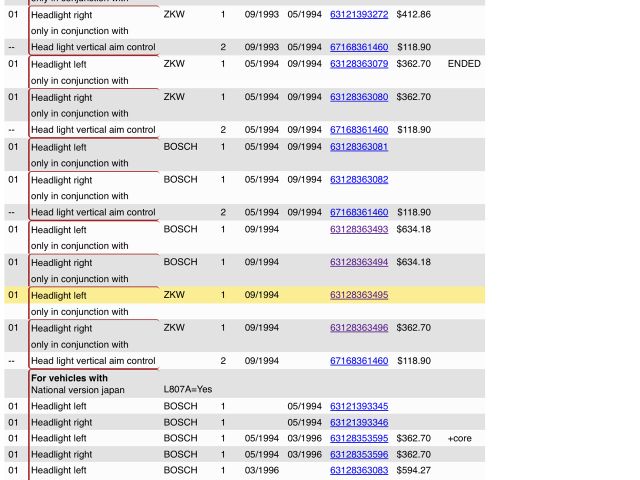Click part number 63121393346
The width and height of the screenshot is (640, 480).
click(x=359, y=422)
